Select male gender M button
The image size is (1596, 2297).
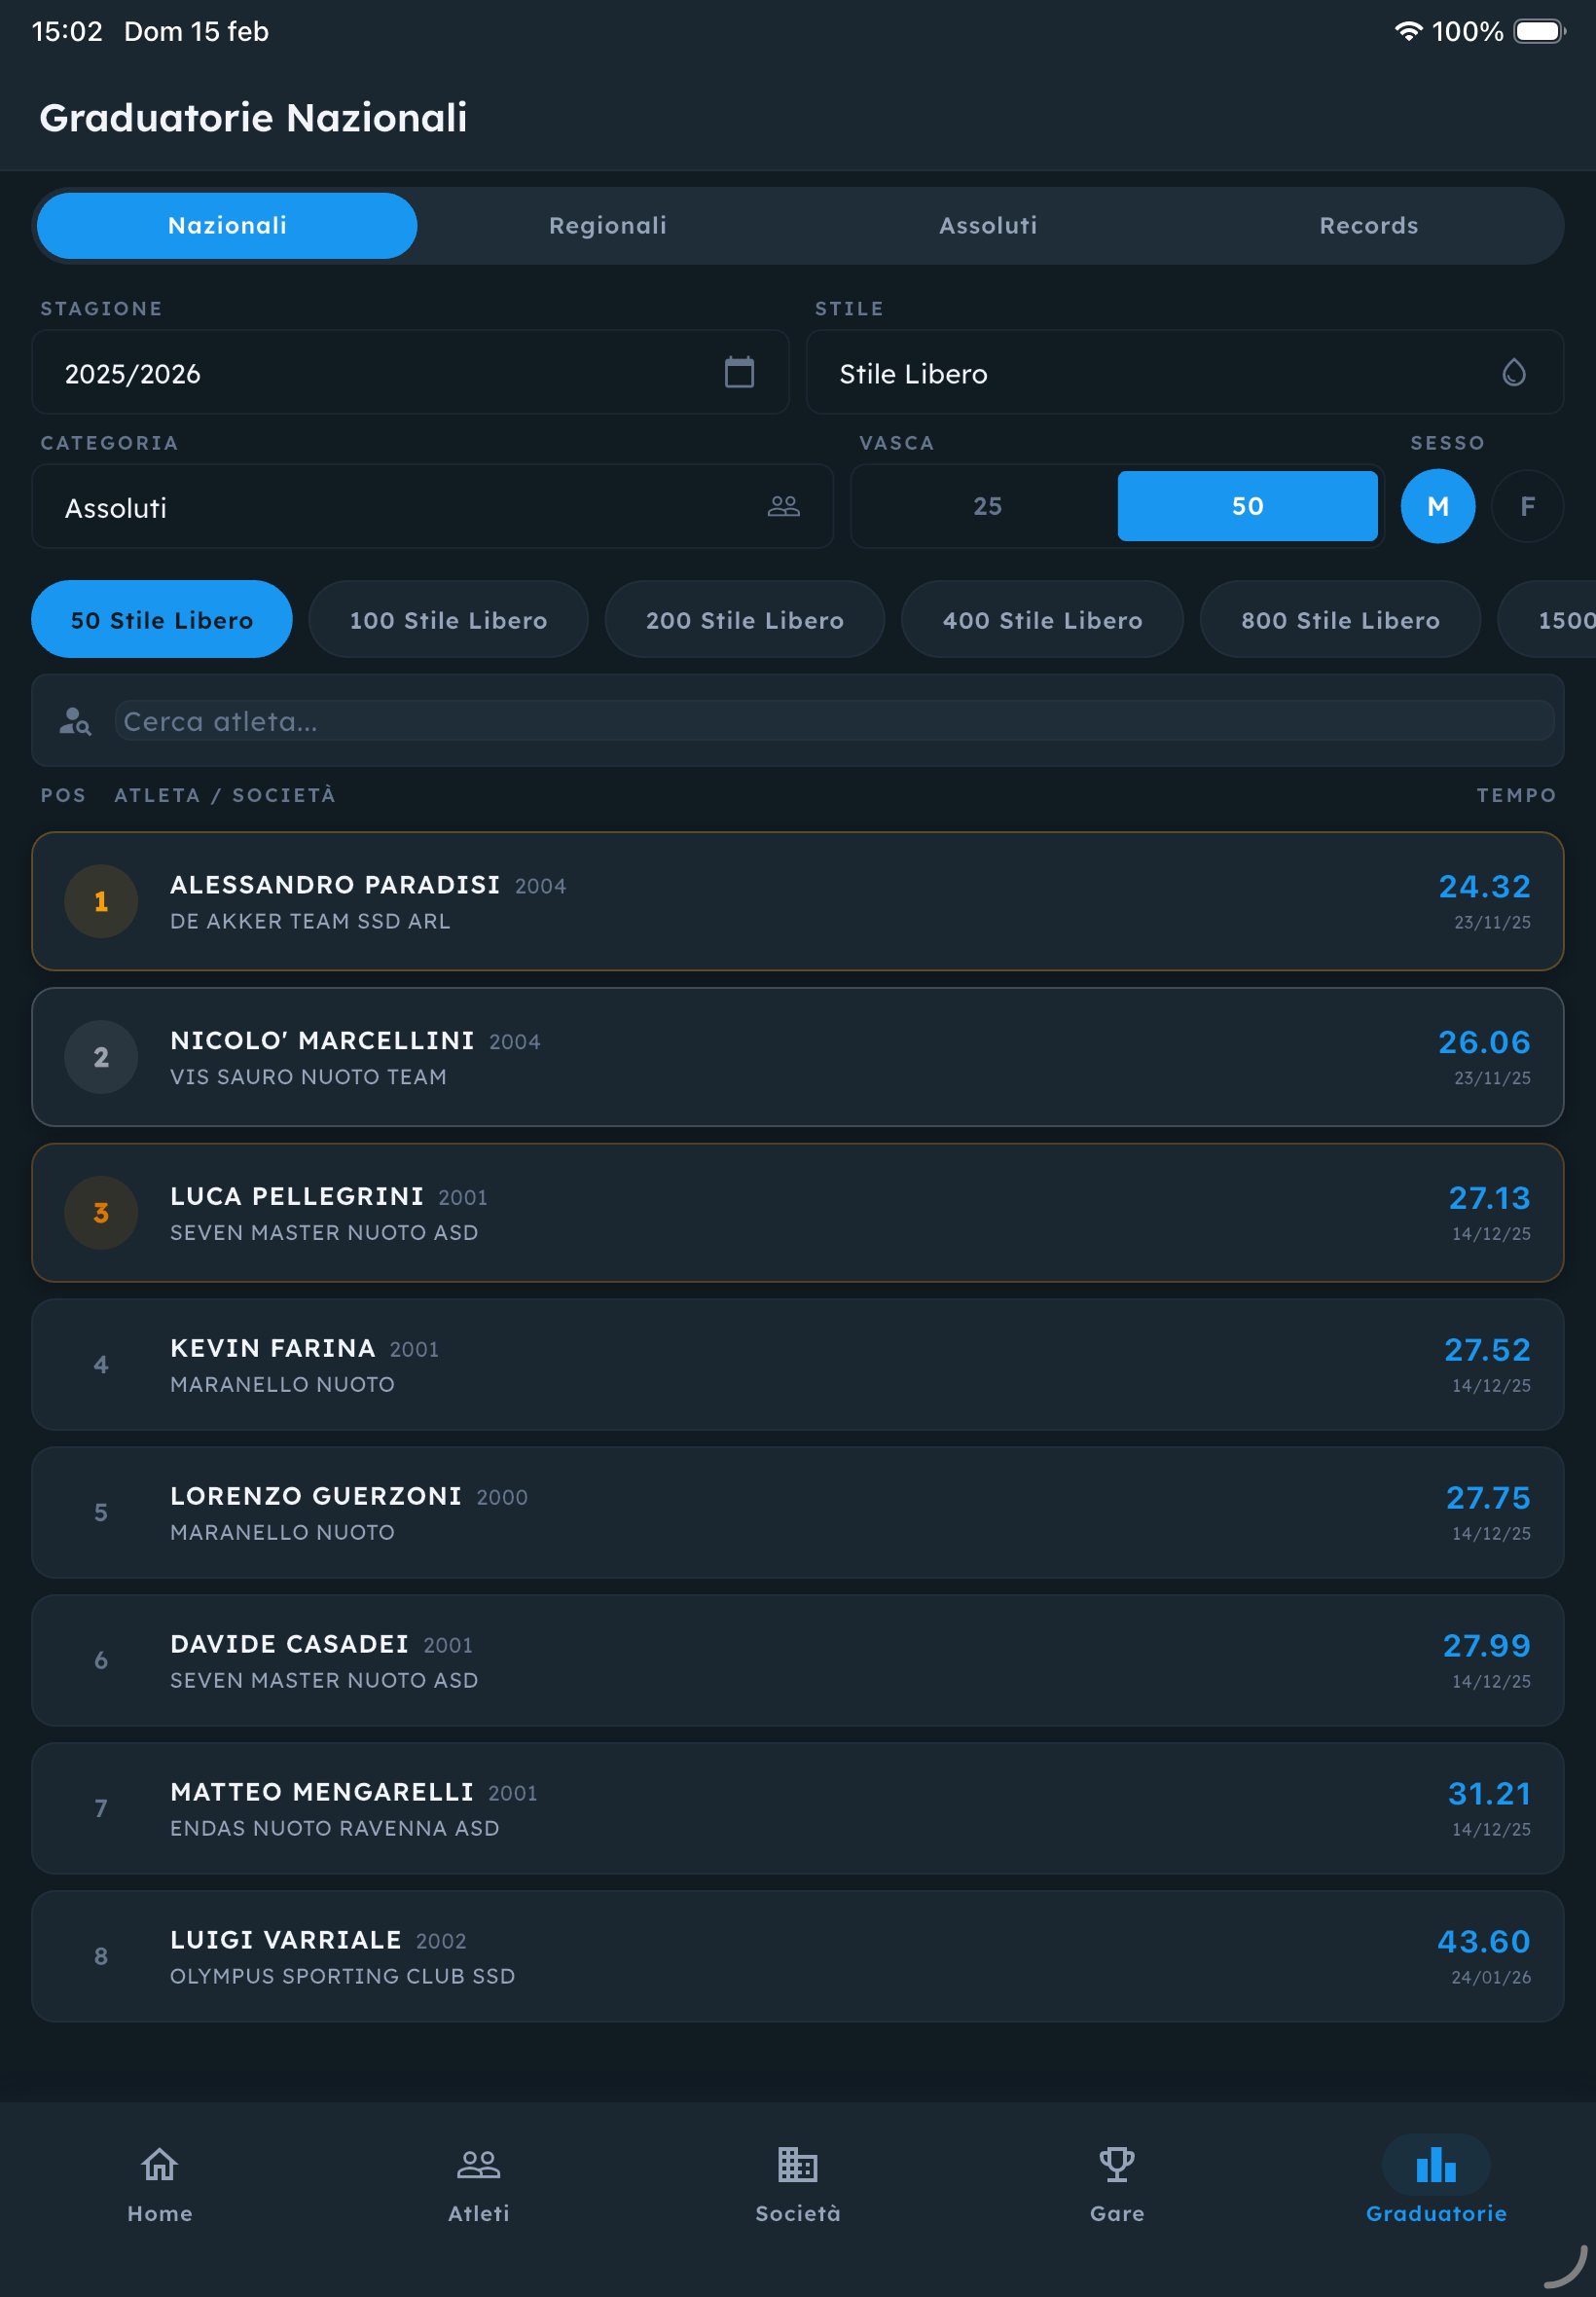1437,506
